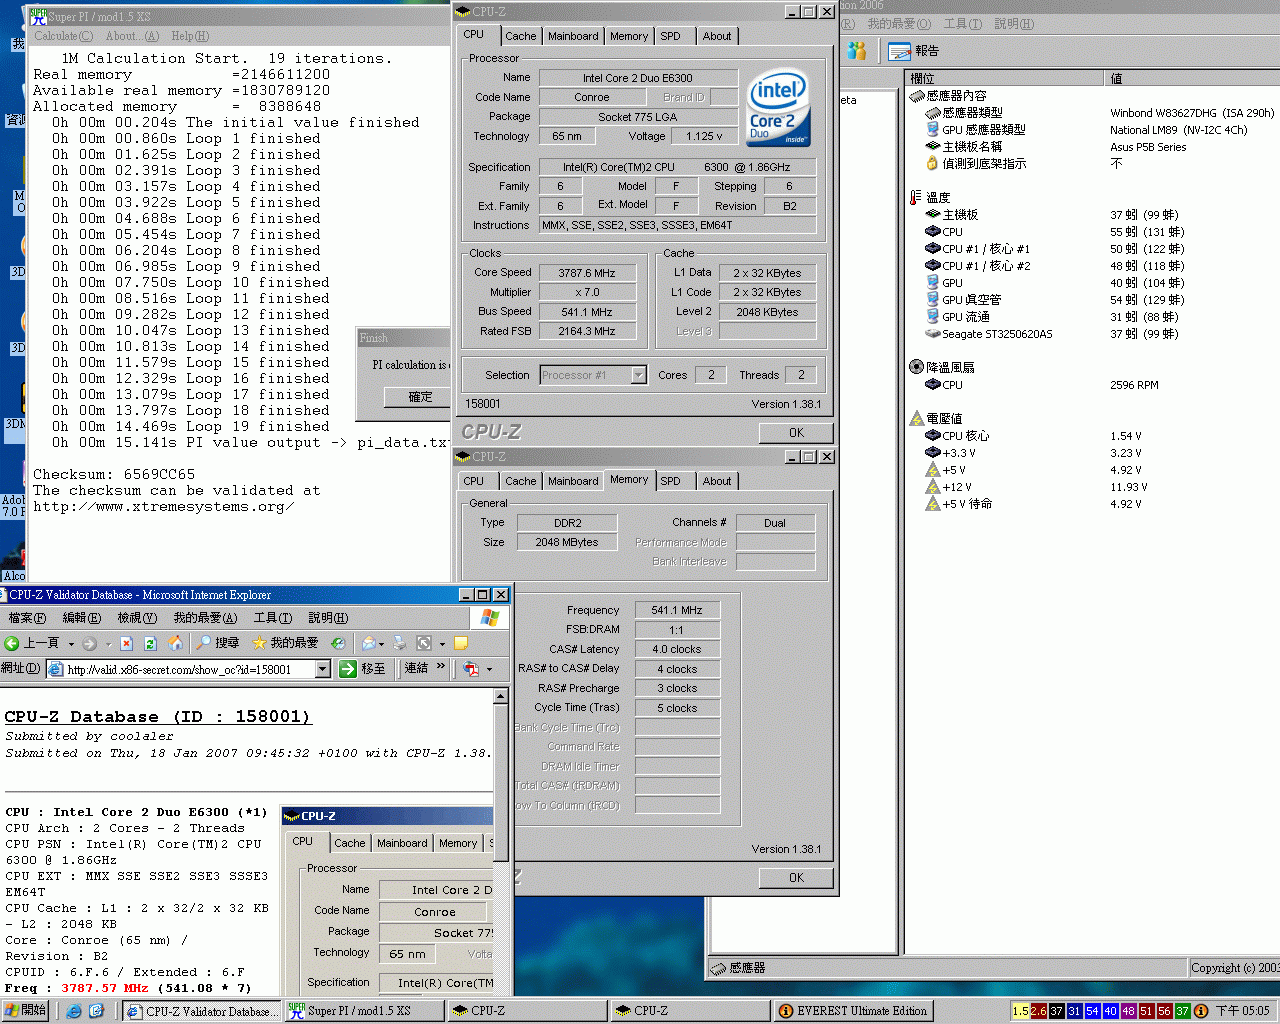Viewport: 1280px width, 1024px height.
Task: Select 電壓值 voltage group in EVEREST
Action: (x=936, y=419)
